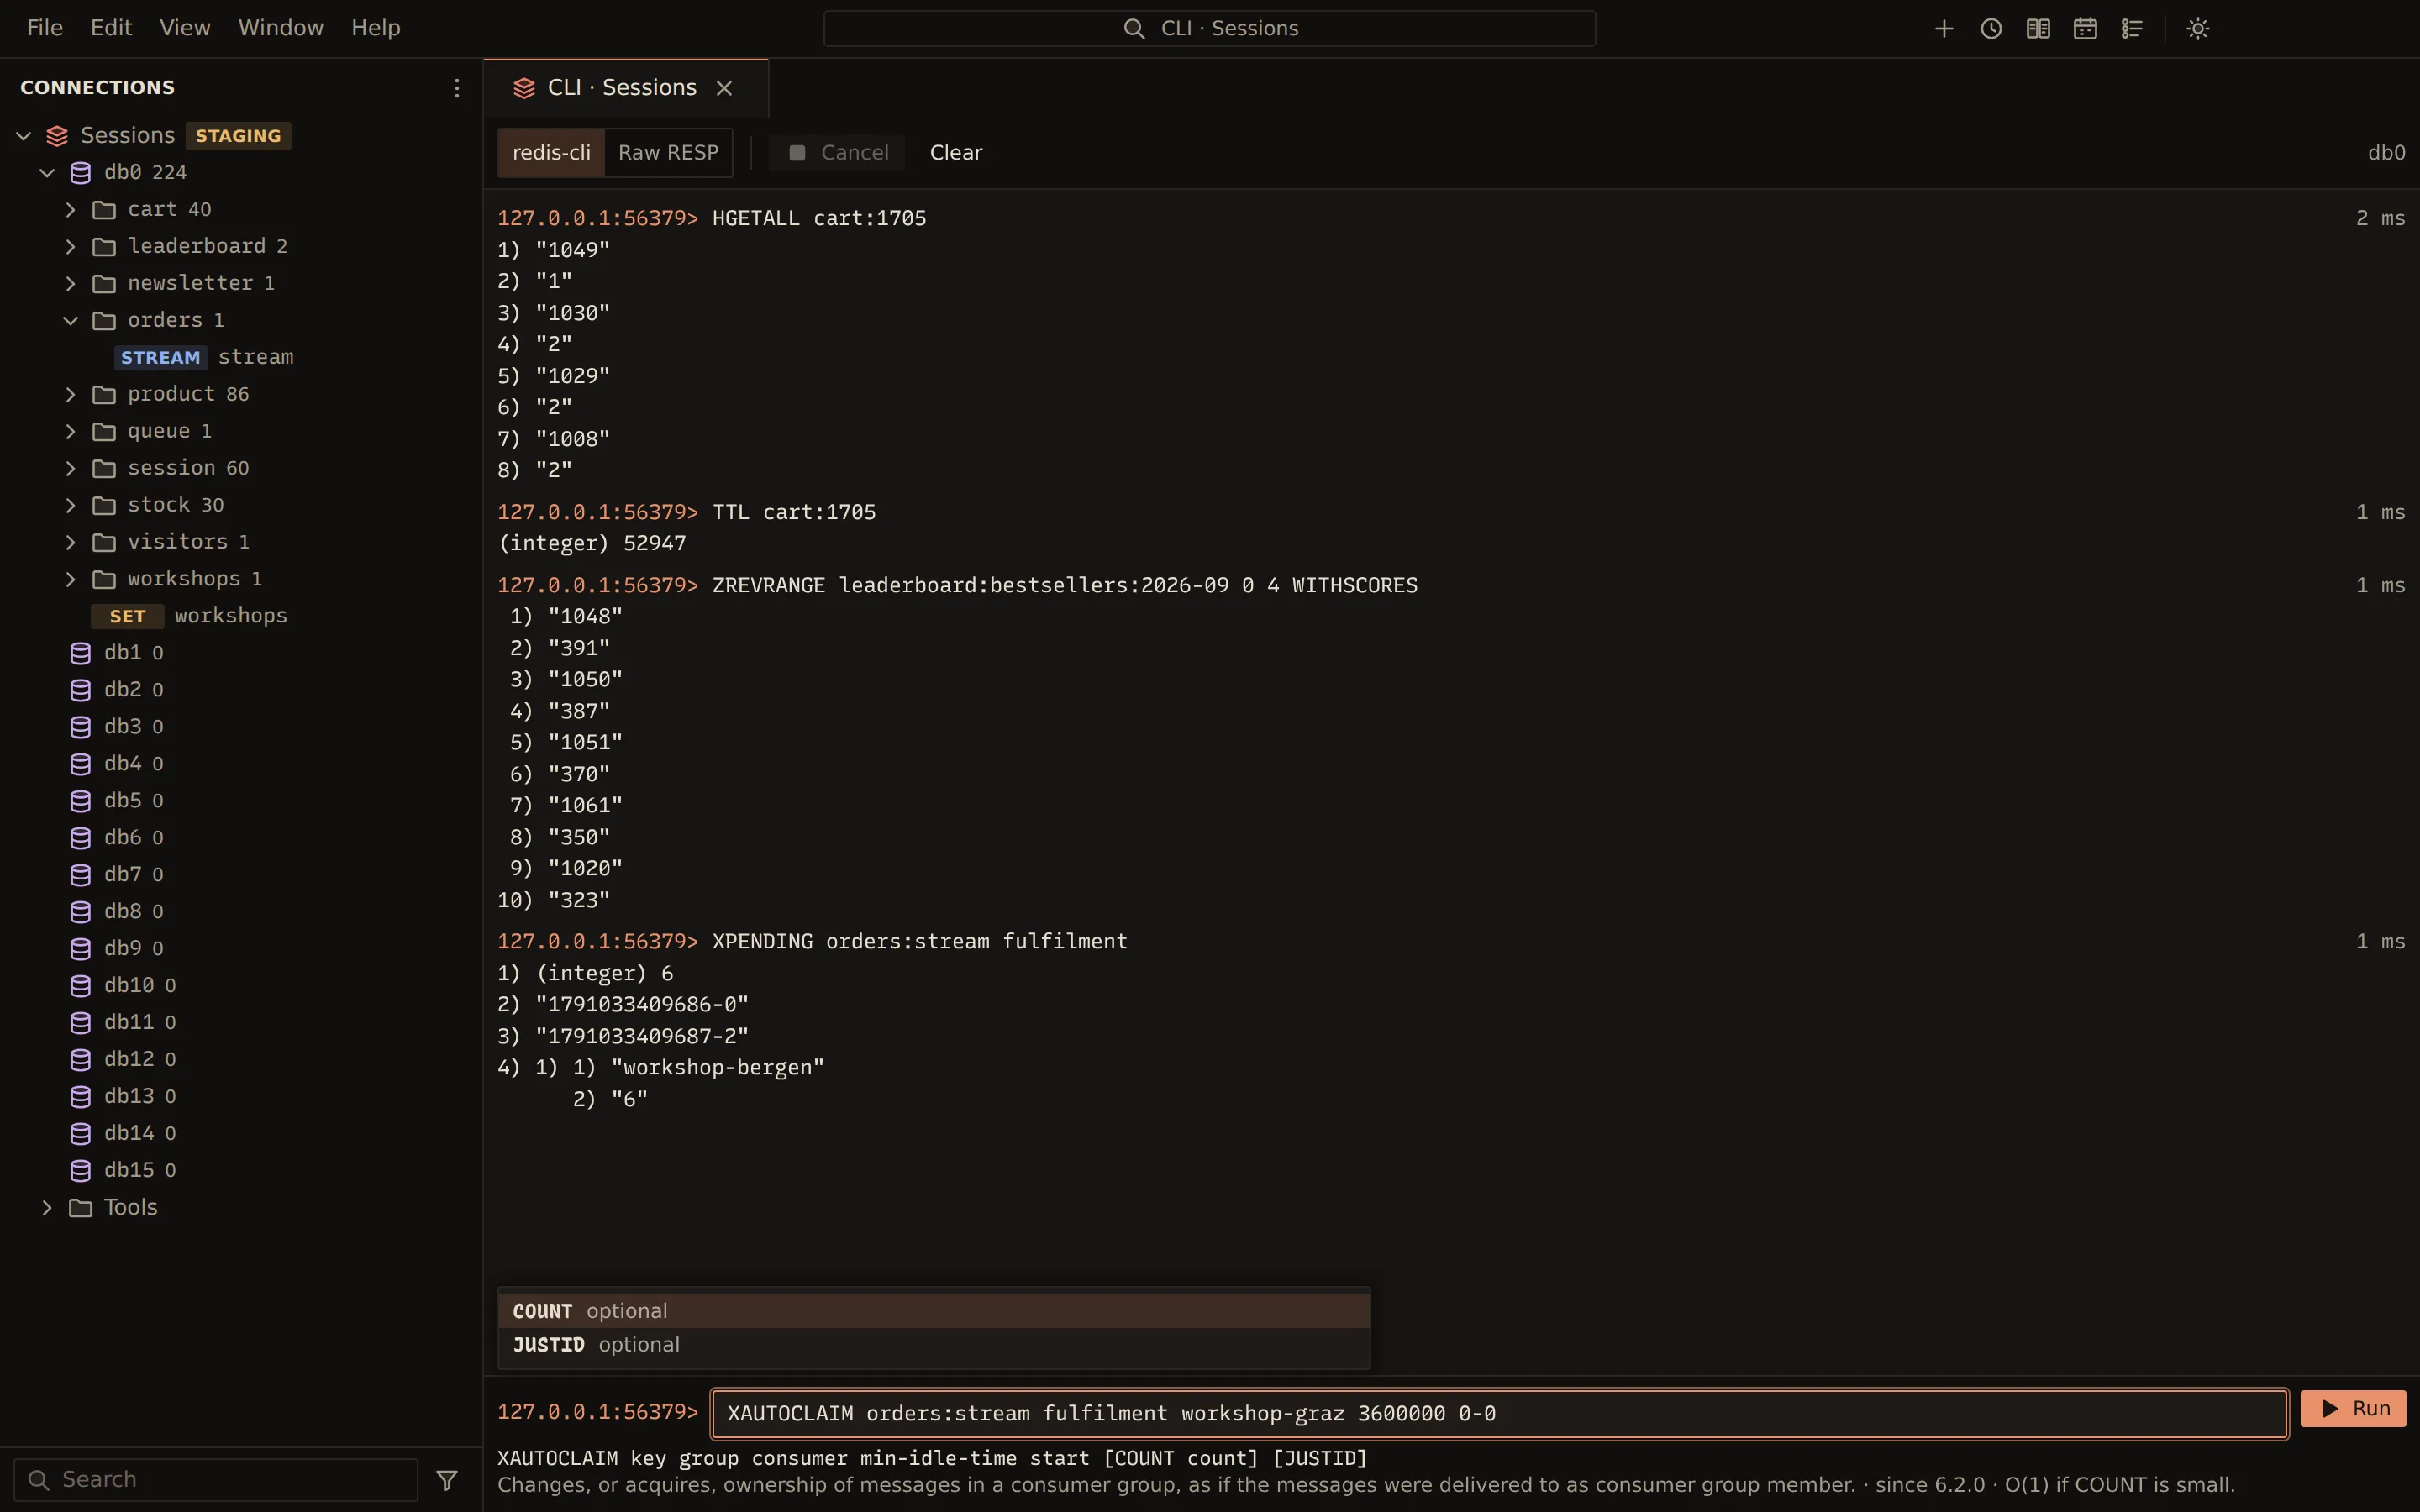
Task: Click the SET type badge
Action: tap(127, 616)
